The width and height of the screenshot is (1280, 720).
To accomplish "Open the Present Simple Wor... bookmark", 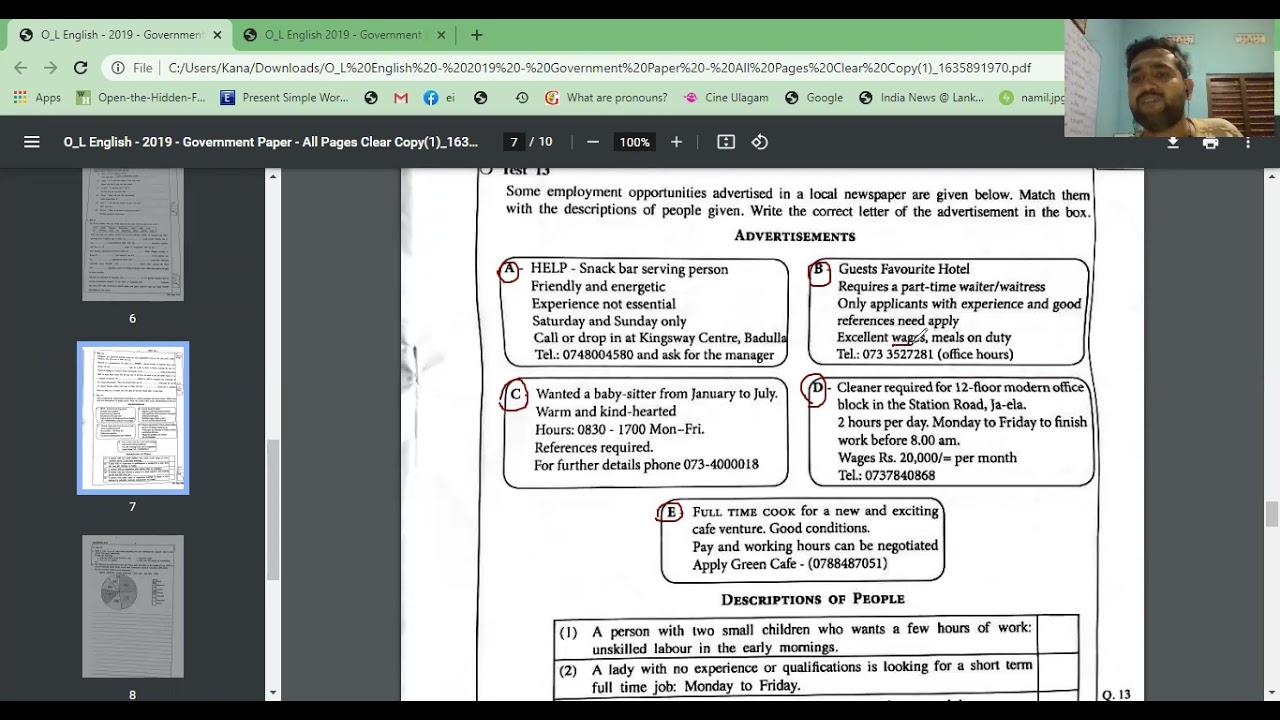I will pos(284,98).
